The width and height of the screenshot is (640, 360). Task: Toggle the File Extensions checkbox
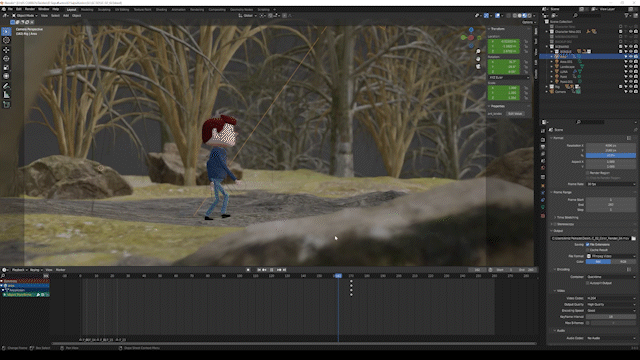click(588, 244)
